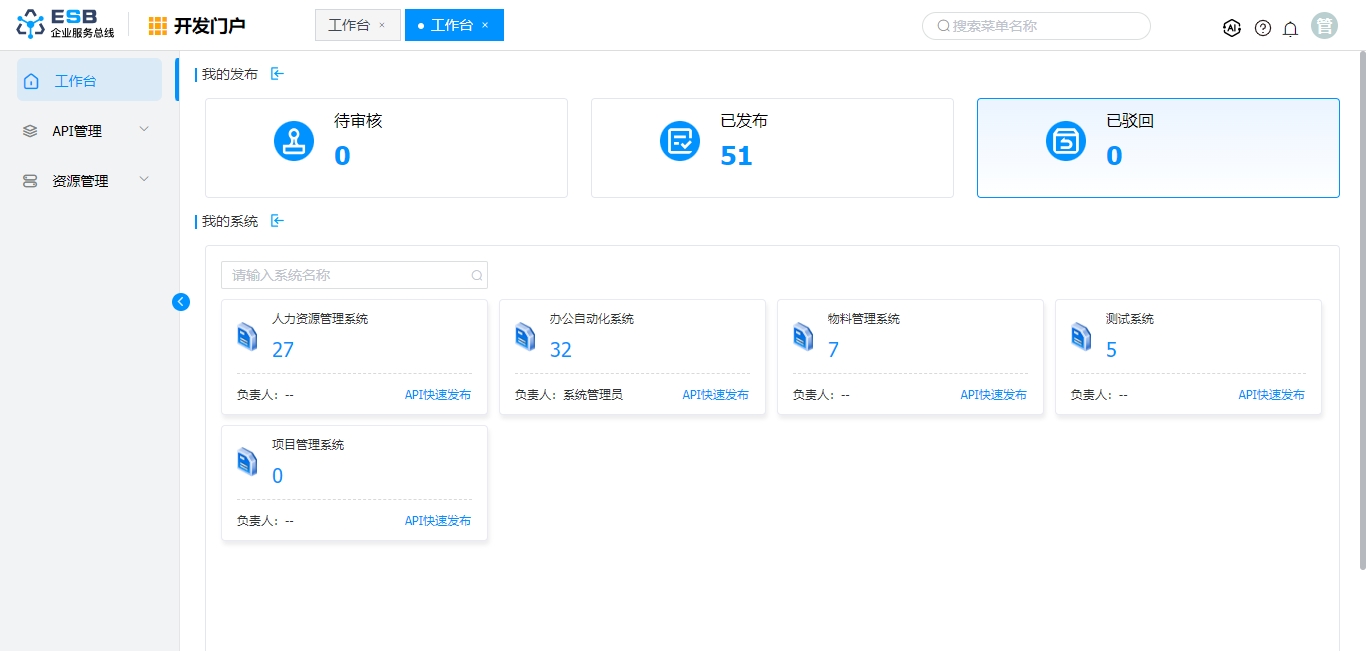Close the active 工作台 tab

(485, 25)
